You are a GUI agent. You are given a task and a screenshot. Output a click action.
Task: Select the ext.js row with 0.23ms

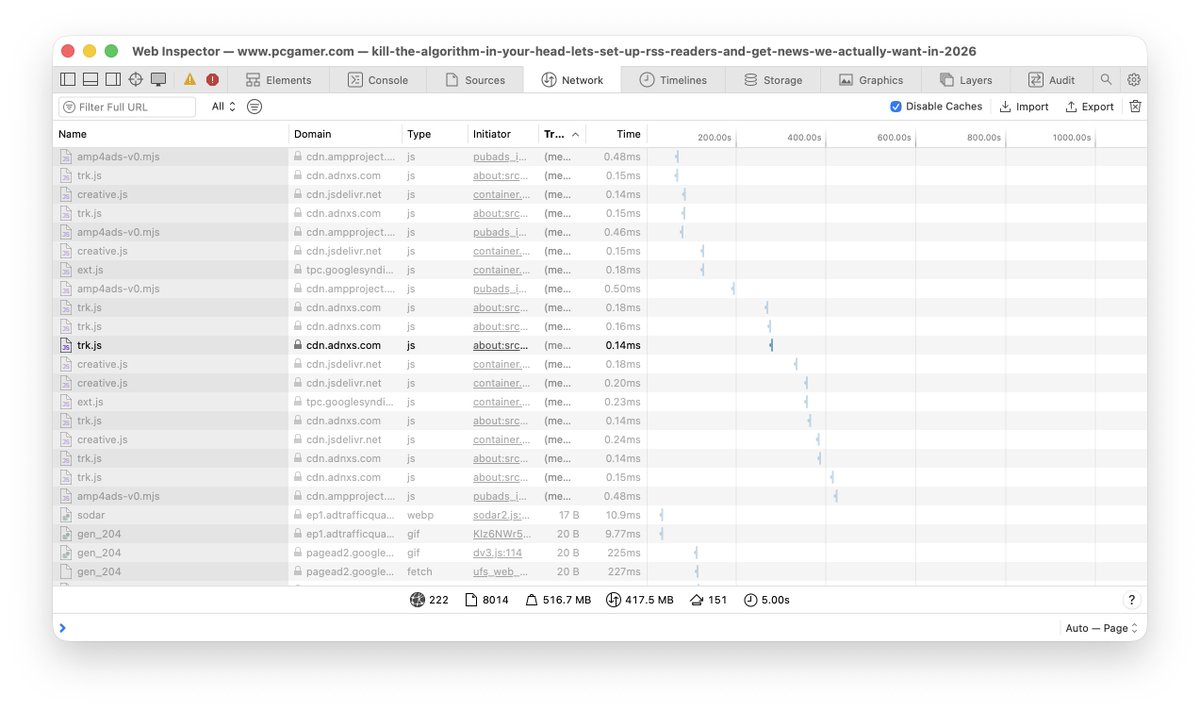tap(600, 402)
